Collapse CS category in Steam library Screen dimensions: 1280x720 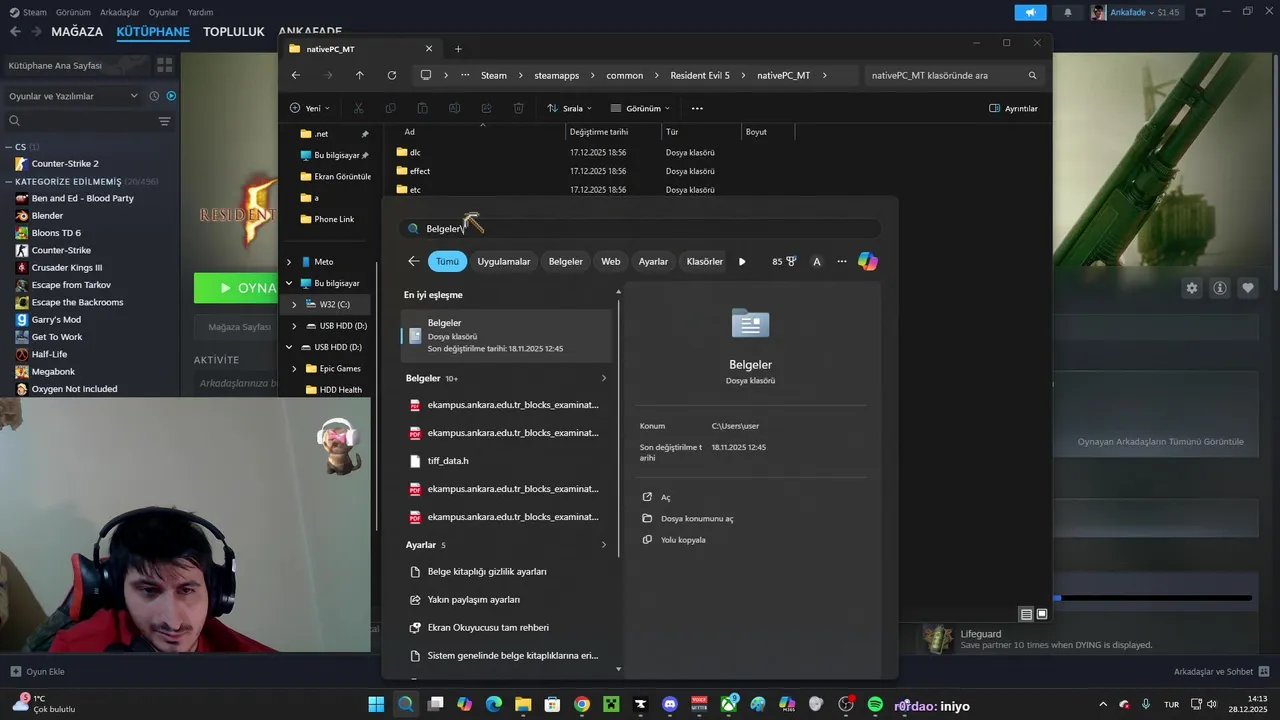8,147
